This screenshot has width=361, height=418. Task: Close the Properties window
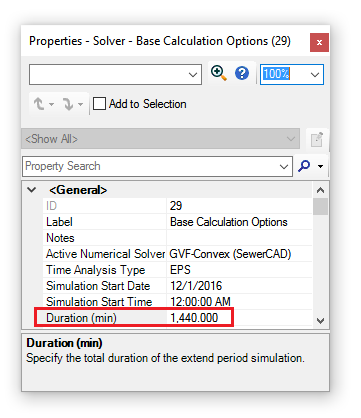[x=319, y=42]
